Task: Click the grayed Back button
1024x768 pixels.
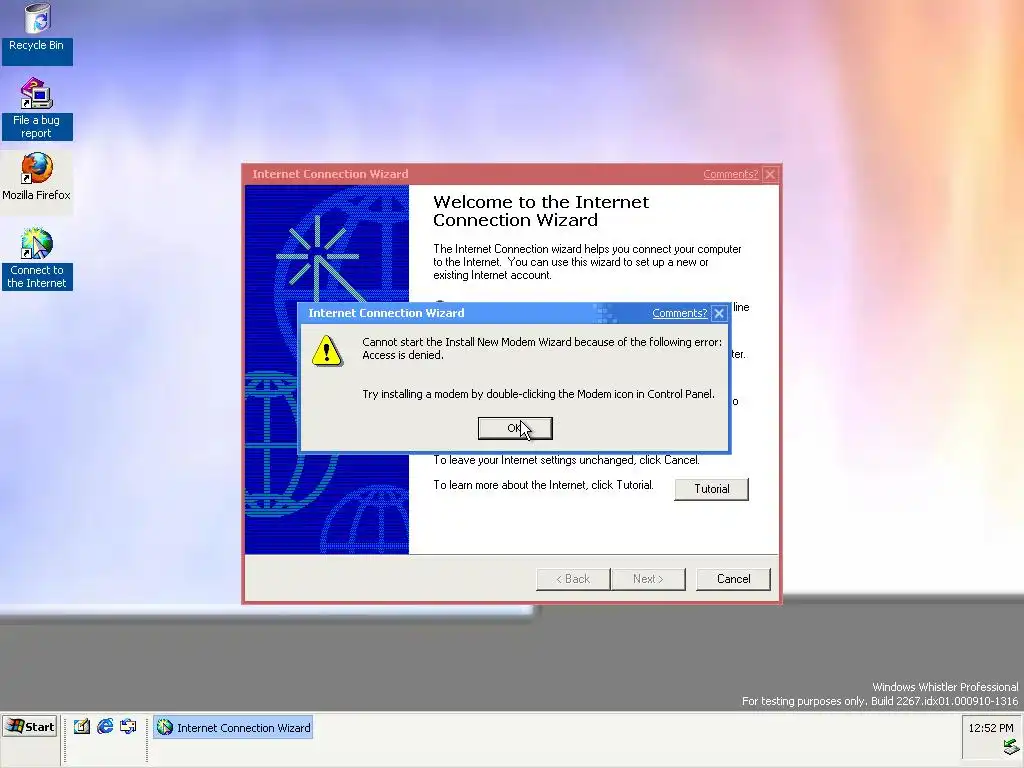Action: [573, 579]
